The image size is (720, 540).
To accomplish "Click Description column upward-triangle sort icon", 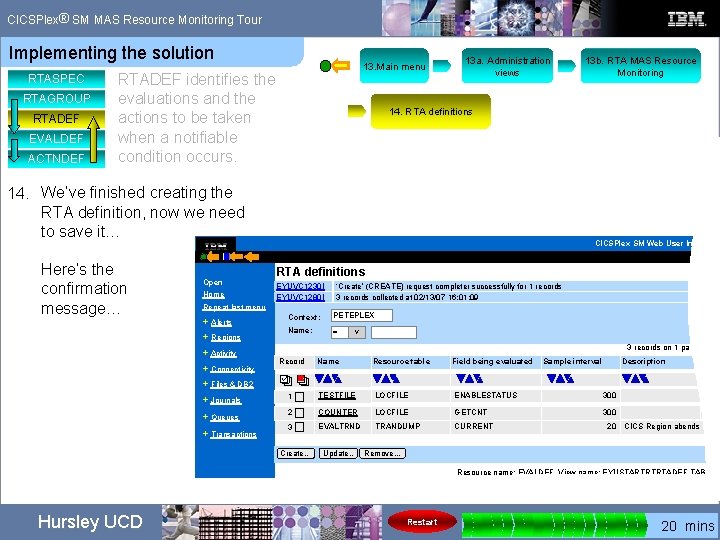I will 635,379.
